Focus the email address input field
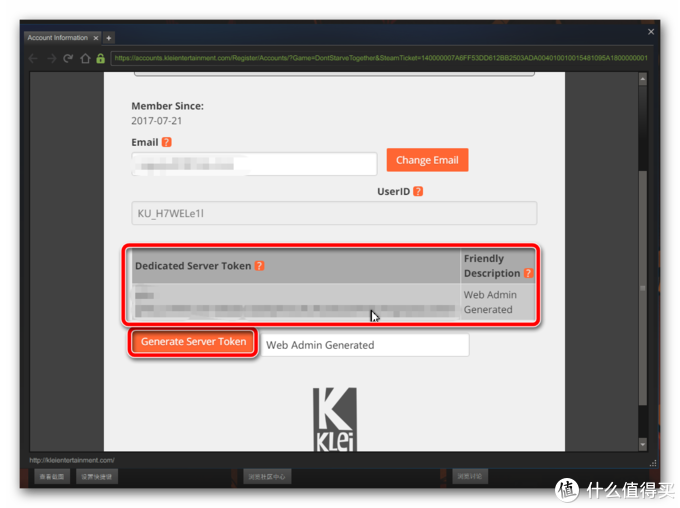The width and height of the screenshot is (680, 508). pos(254,164)
